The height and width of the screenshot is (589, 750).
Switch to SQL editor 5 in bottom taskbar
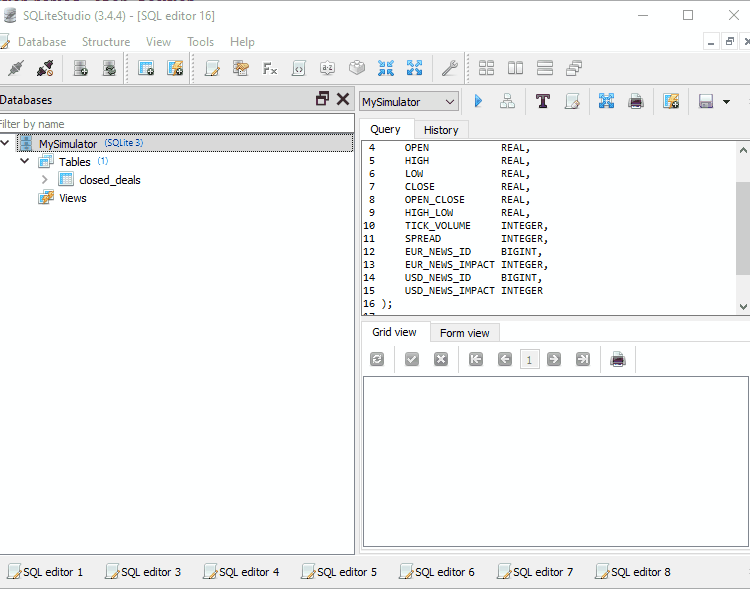click(340, 572)
